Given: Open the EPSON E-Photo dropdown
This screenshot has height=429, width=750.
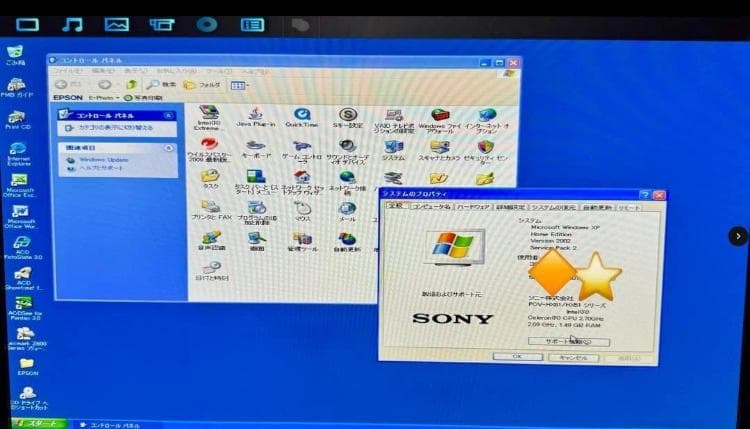Looking at the screenshot, I should coord(104,98).
